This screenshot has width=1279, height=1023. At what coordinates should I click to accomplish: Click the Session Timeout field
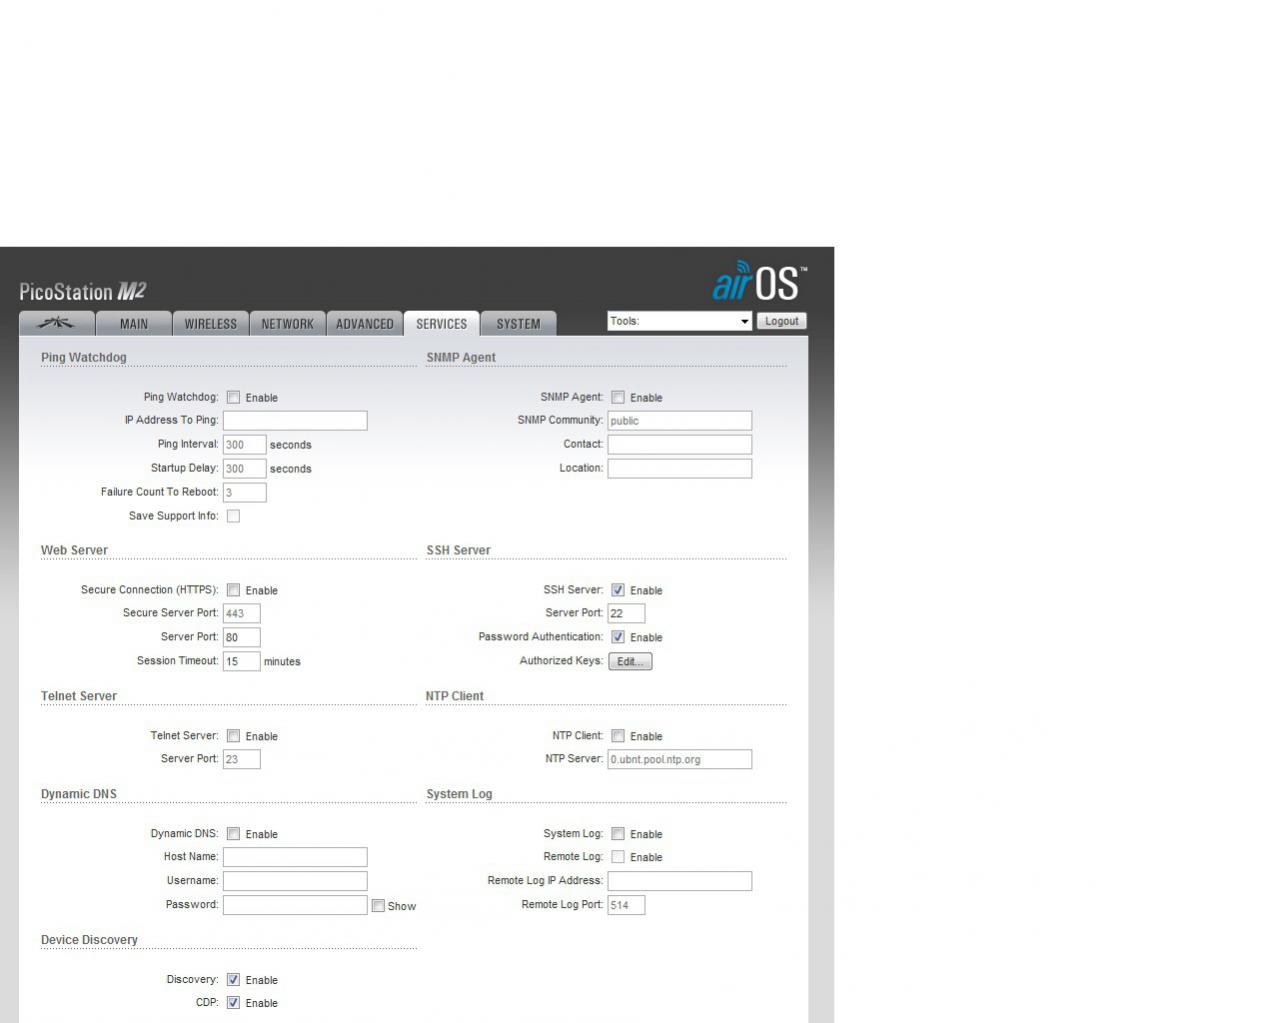[x=241, y=662]
